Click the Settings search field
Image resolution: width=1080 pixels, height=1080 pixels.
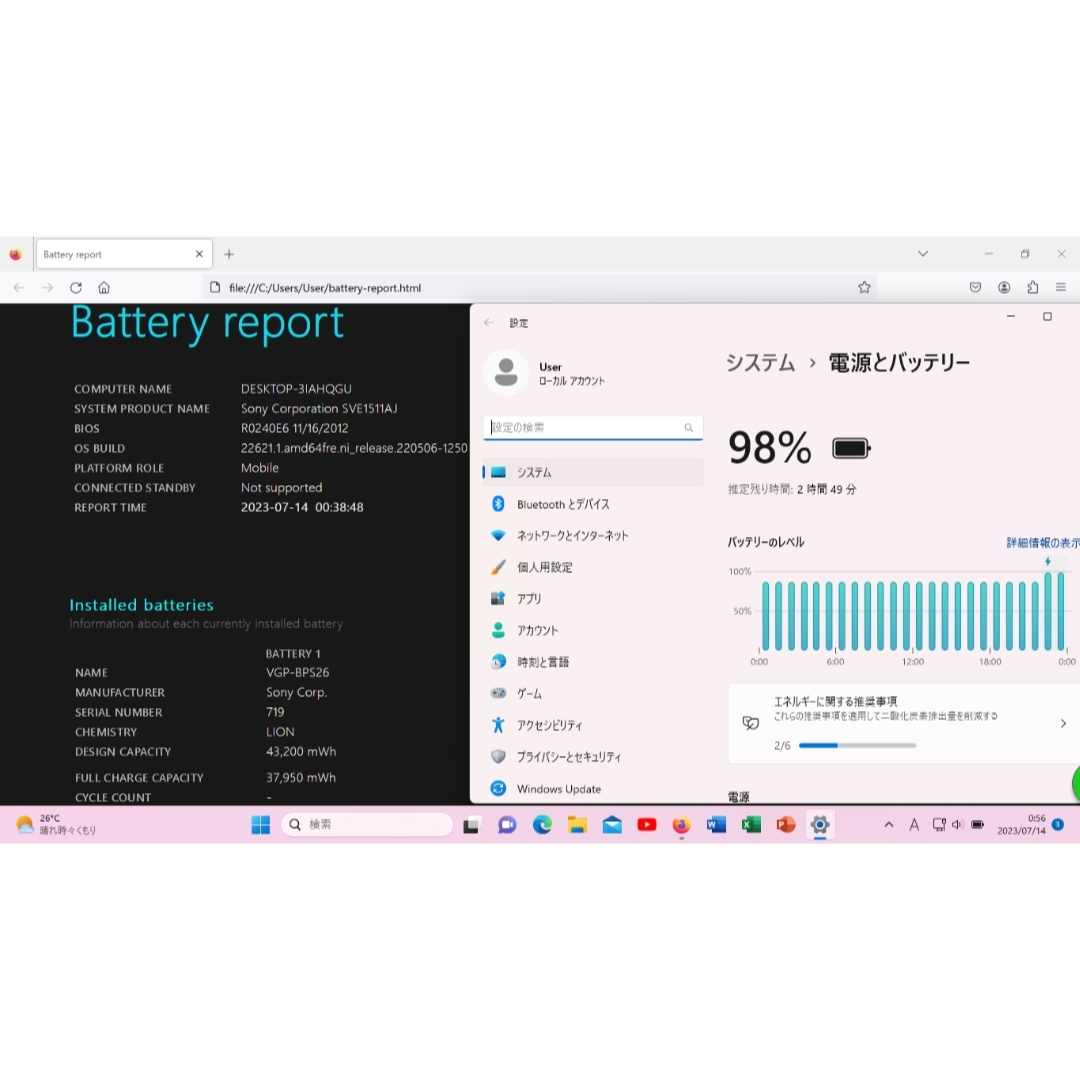593,428
